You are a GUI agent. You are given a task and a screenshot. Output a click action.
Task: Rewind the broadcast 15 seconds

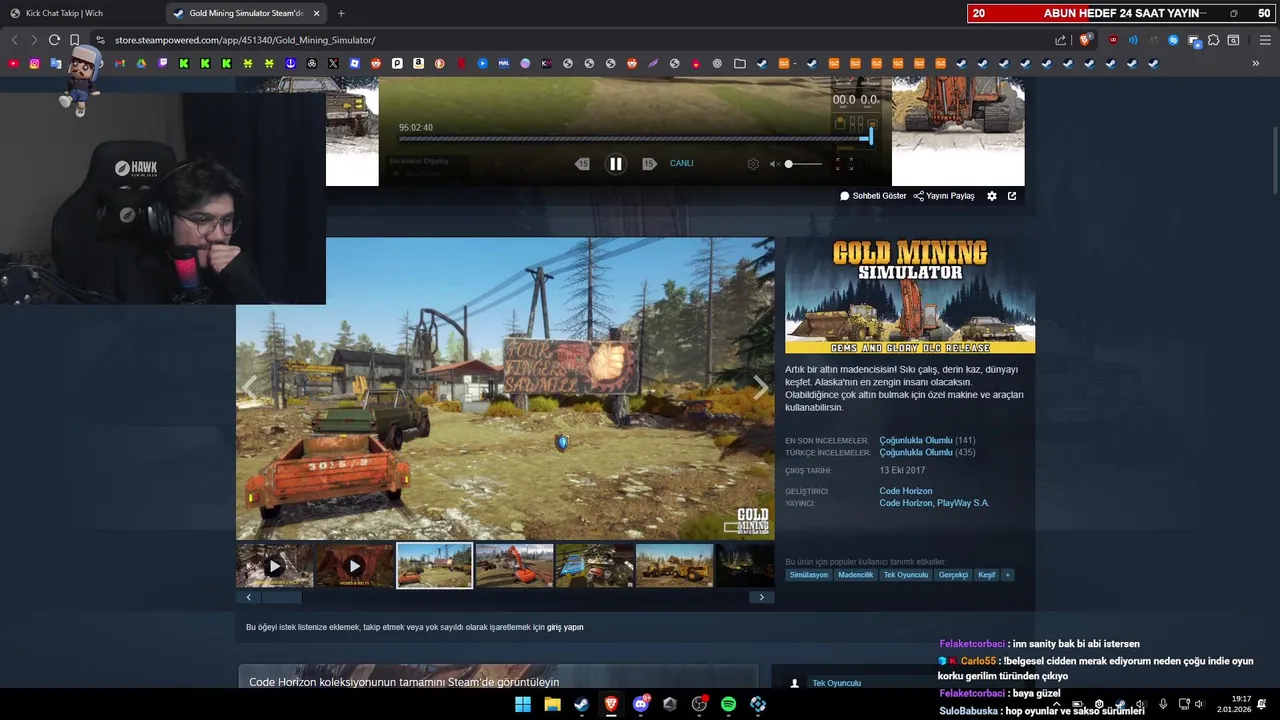(x=583, y=164)
